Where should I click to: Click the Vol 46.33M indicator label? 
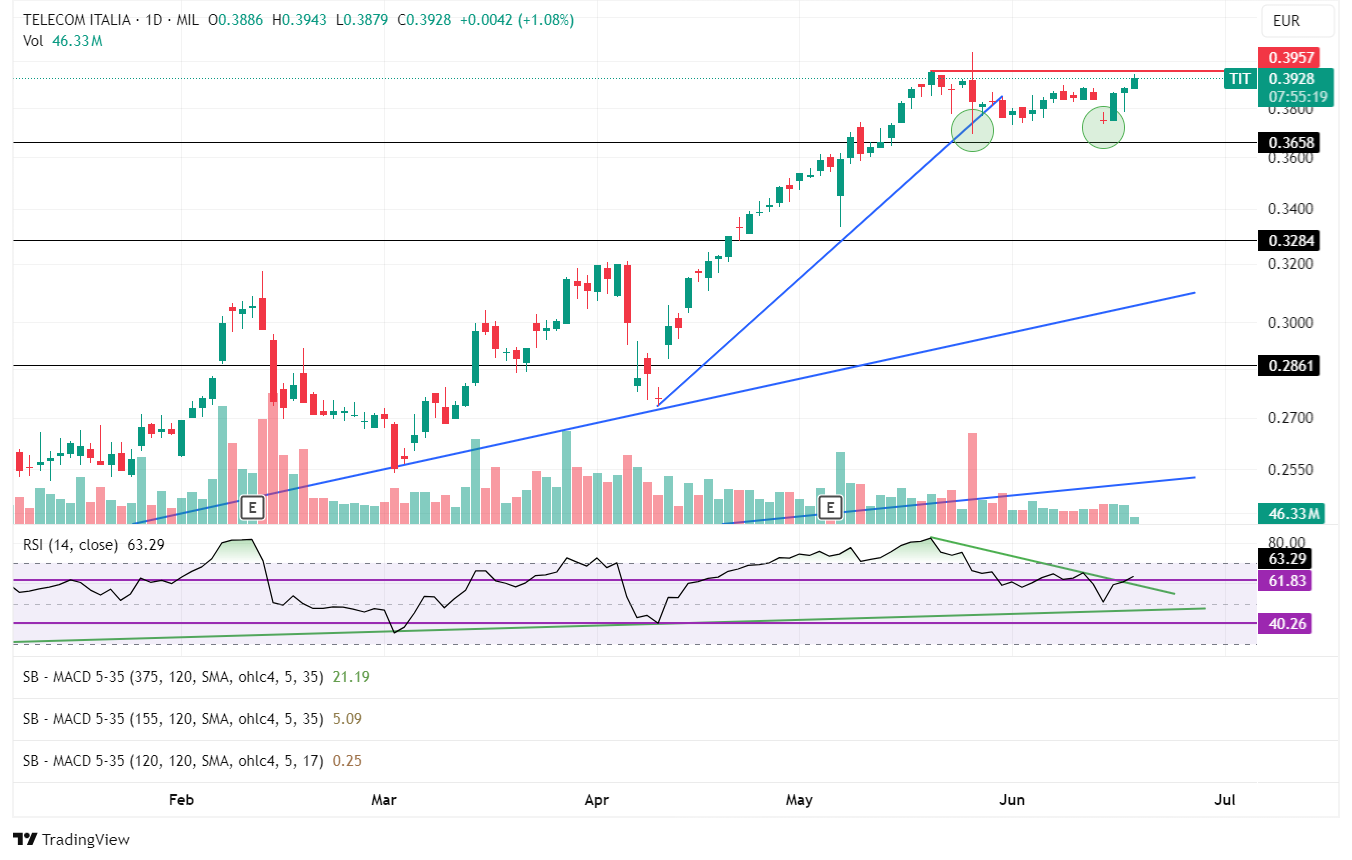coord(63,41)
